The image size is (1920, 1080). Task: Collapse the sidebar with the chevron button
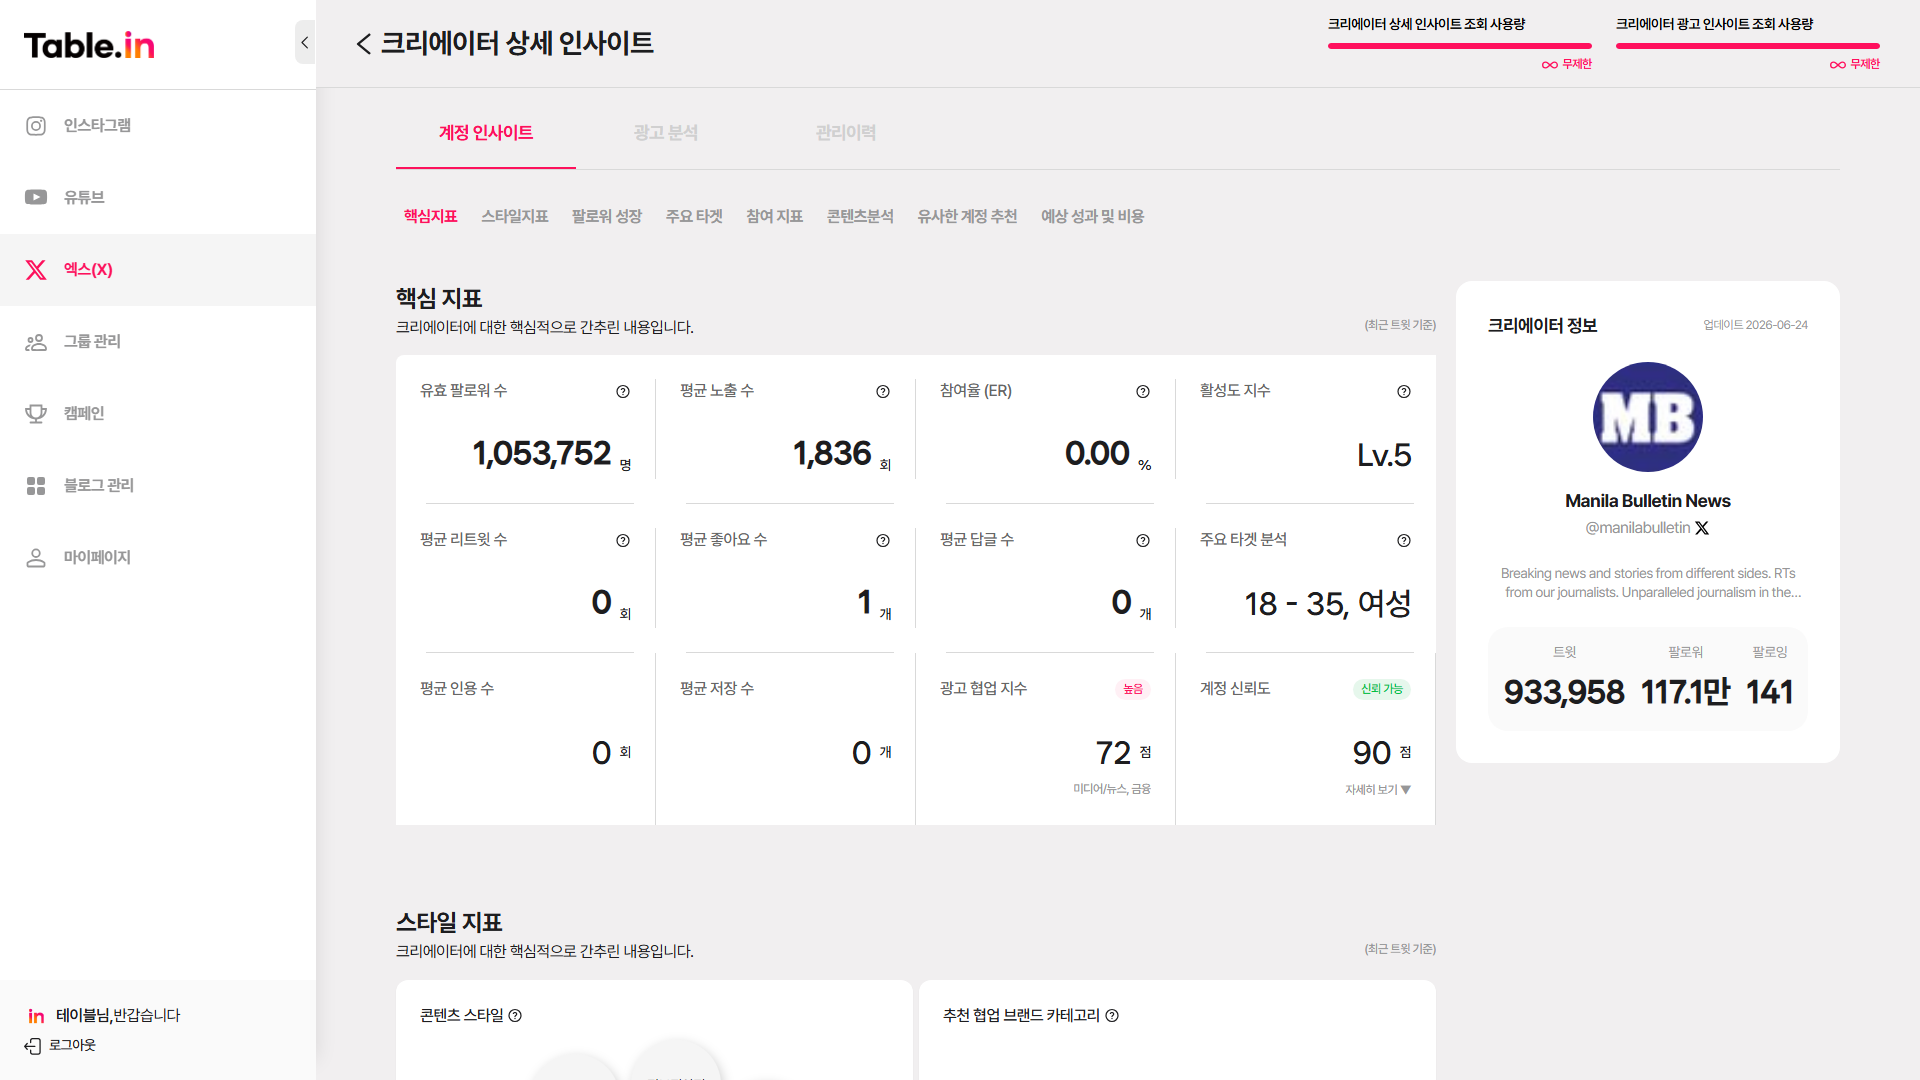point(305,42)
